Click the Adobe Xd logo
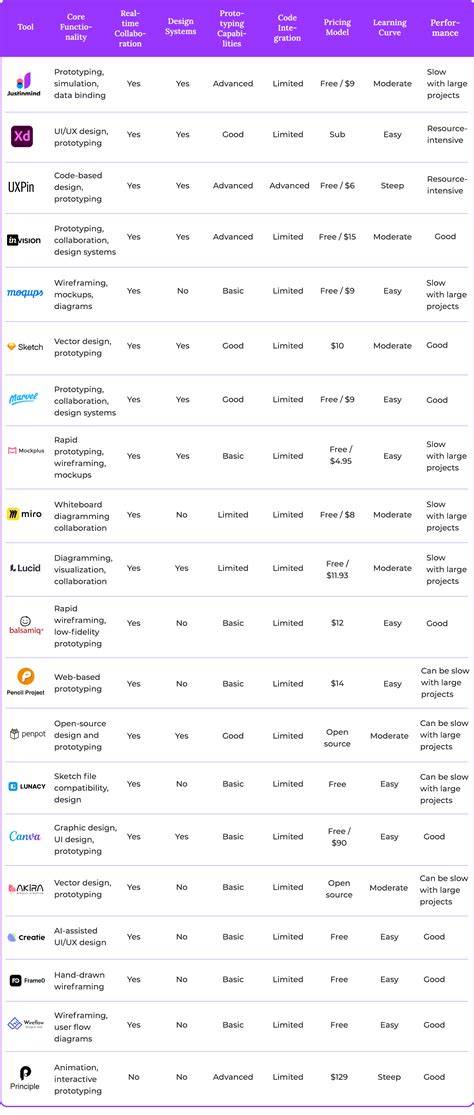 click(23, 136)
